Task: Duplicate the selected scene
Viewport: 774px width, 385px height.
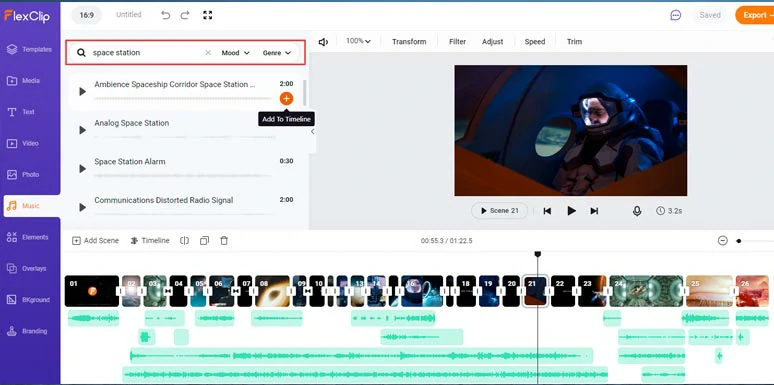Action: 204,241
